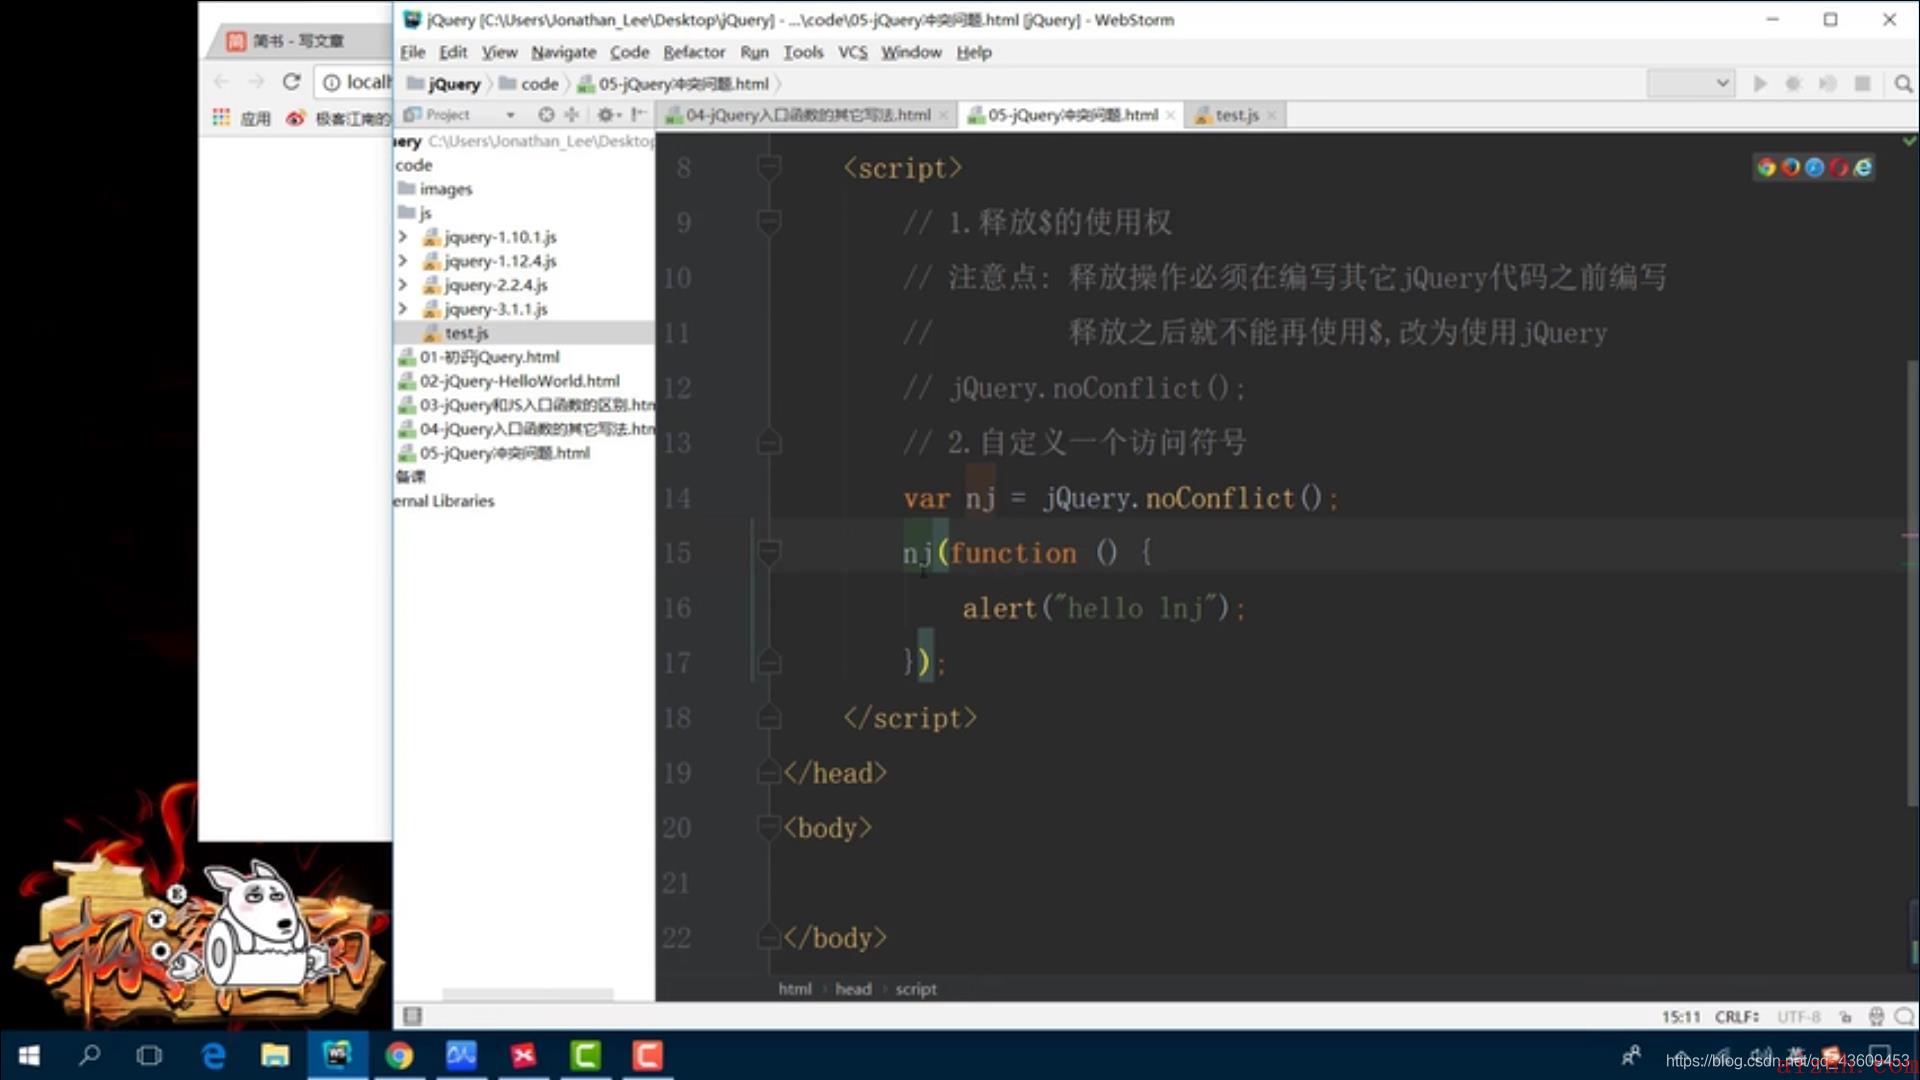Open Search Everywhere magnifier icon
The image size is (1920, 1080).
[x=1903, y=84]
